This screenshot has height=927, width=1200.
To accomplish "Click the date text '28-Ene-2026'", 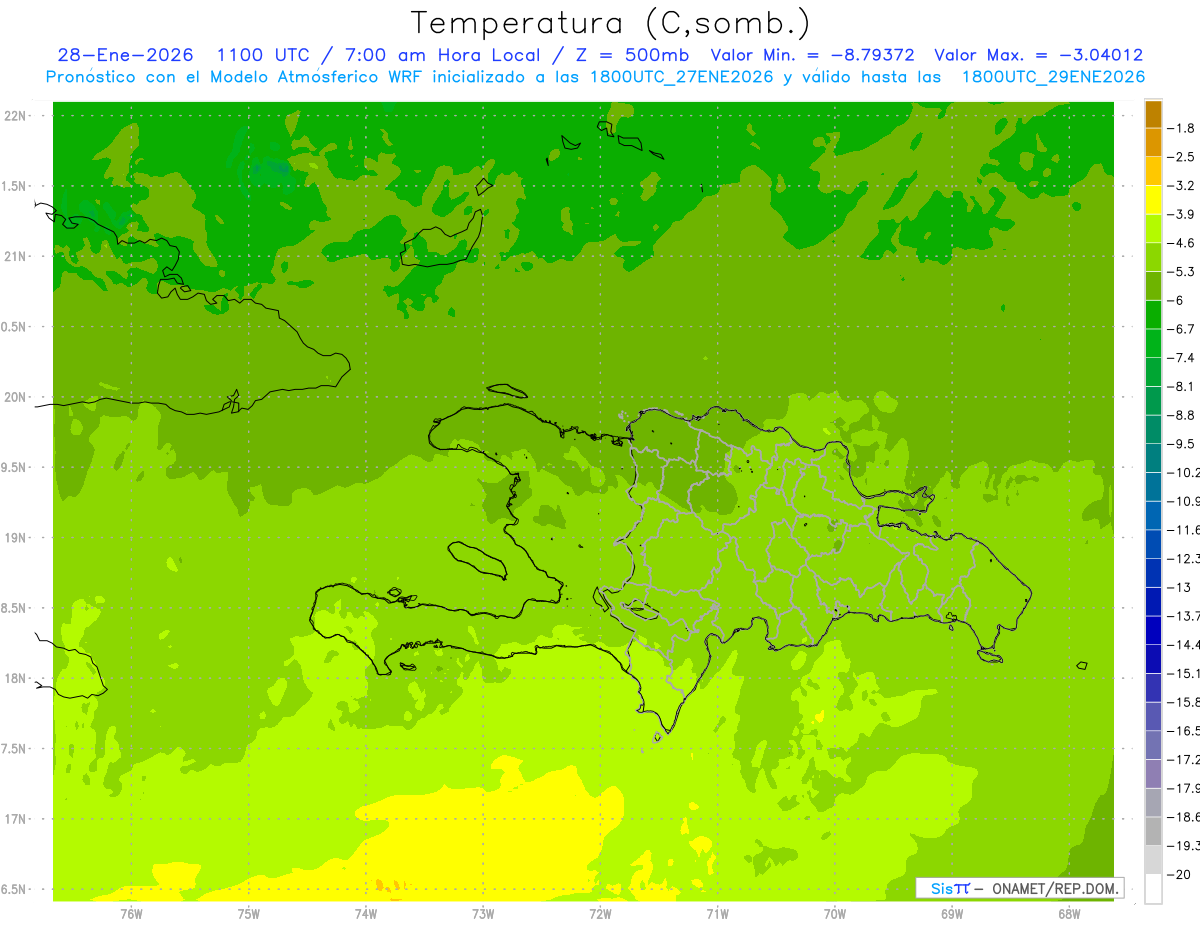I will [126, 55].
